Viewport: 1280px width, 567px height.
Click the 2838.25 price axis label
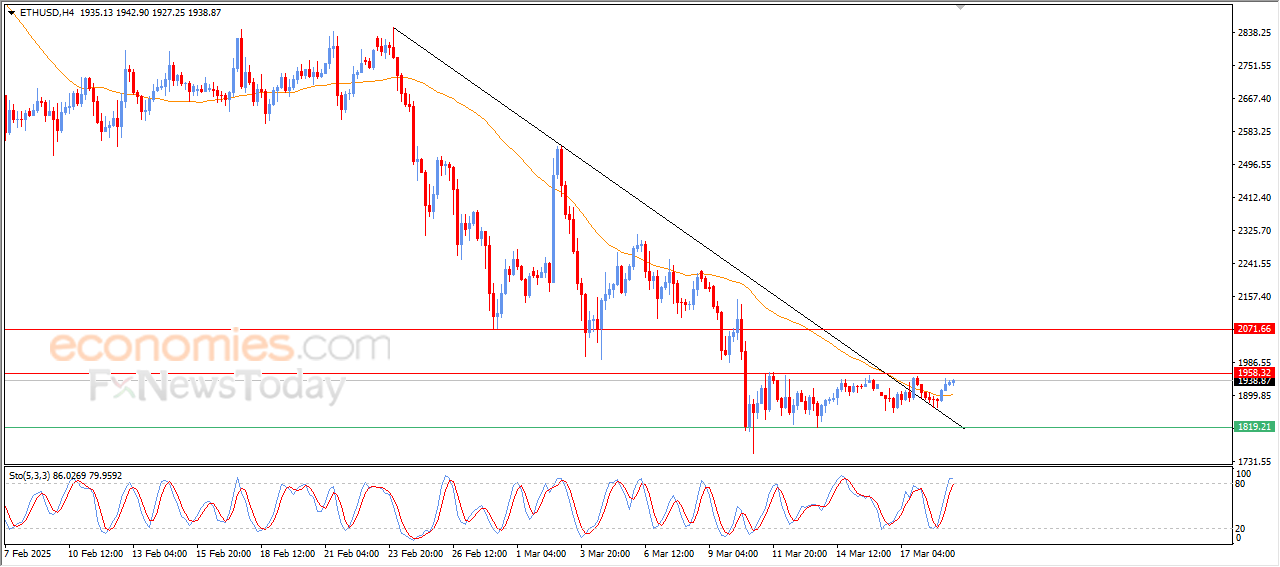[x=1254, y=33]
